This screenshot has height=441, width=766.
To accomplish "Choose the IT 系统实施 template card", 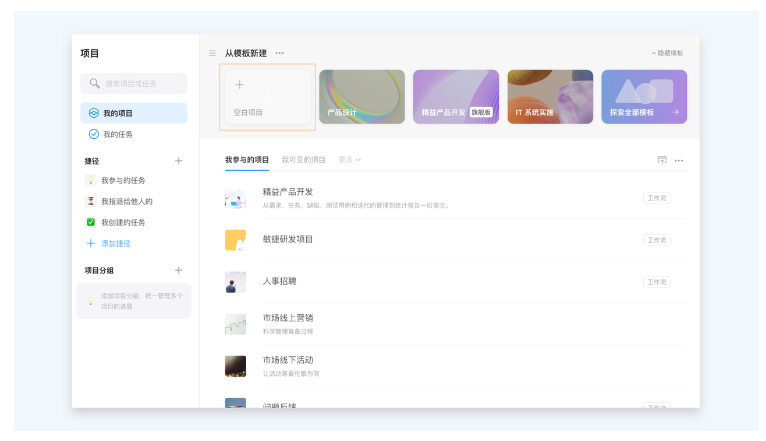I will [550, 97].
